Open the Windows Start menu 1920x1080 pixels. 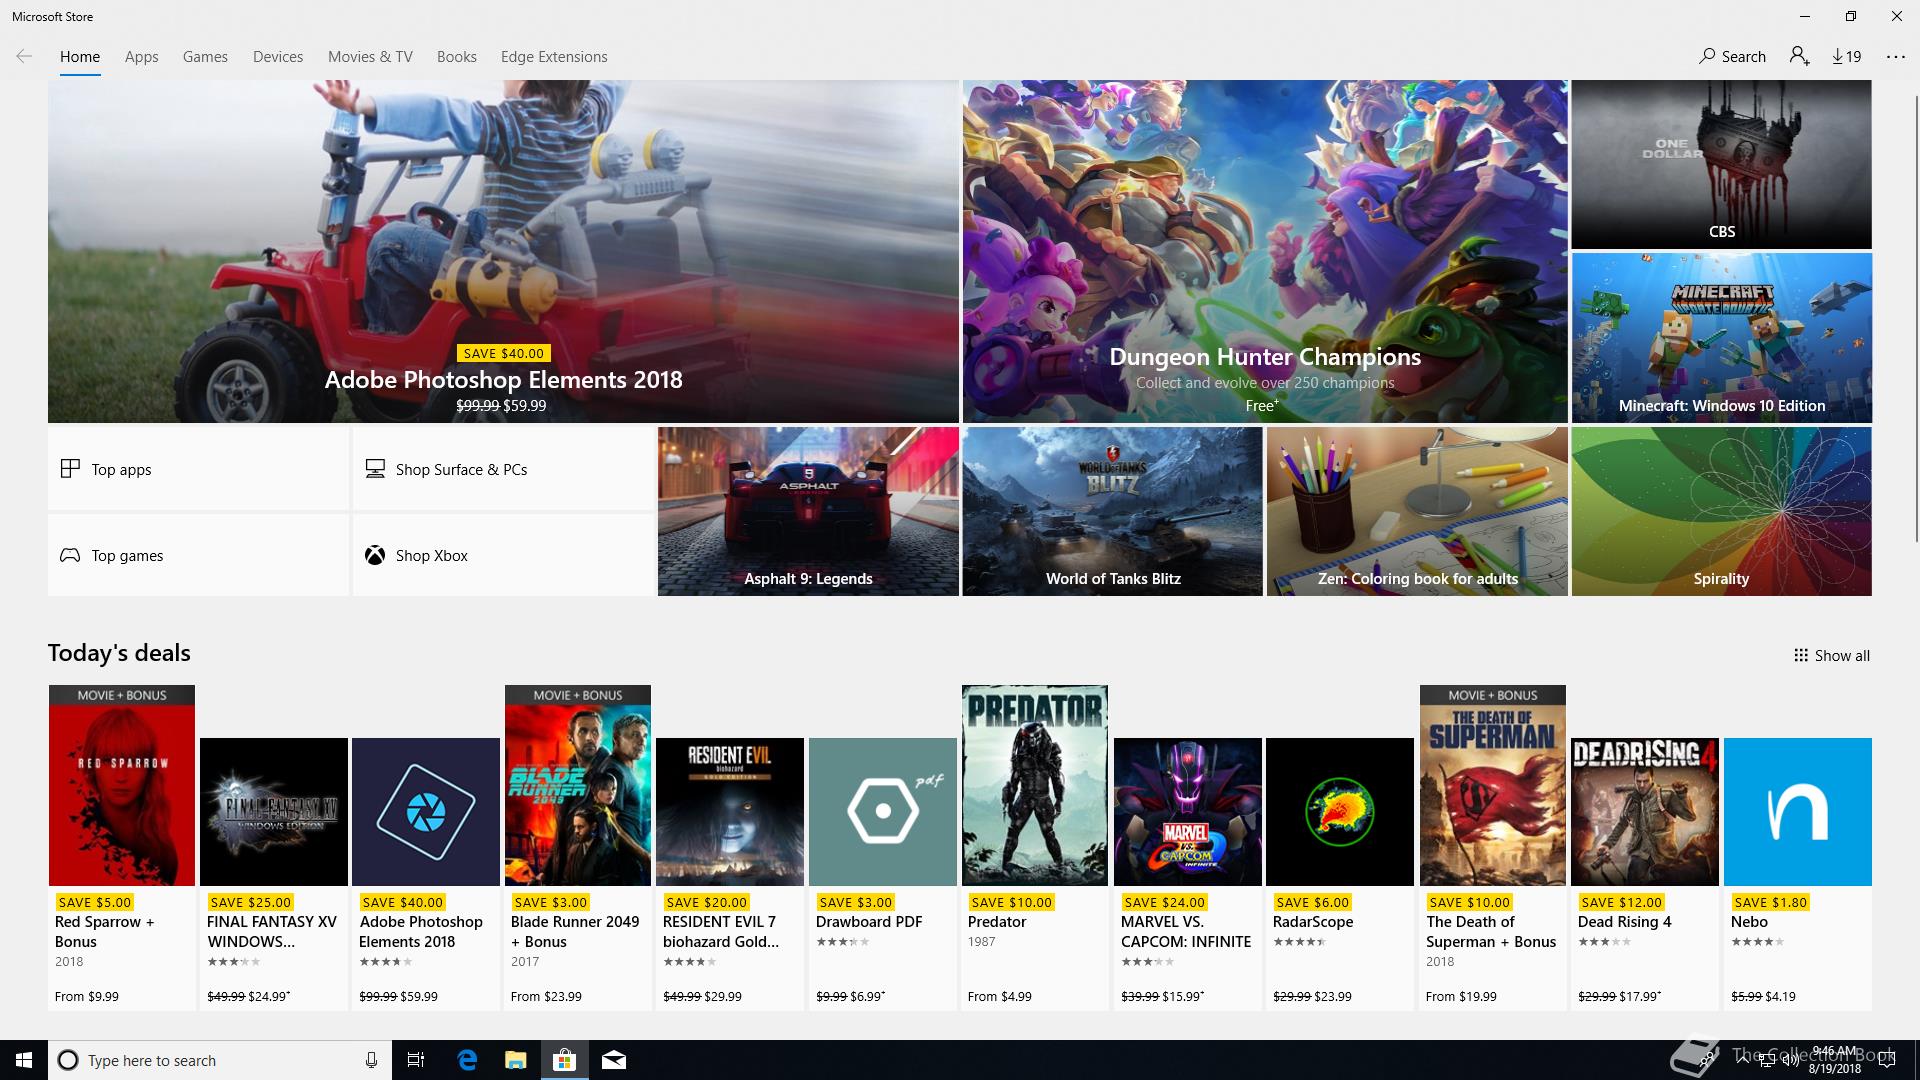coord(24,1060)
